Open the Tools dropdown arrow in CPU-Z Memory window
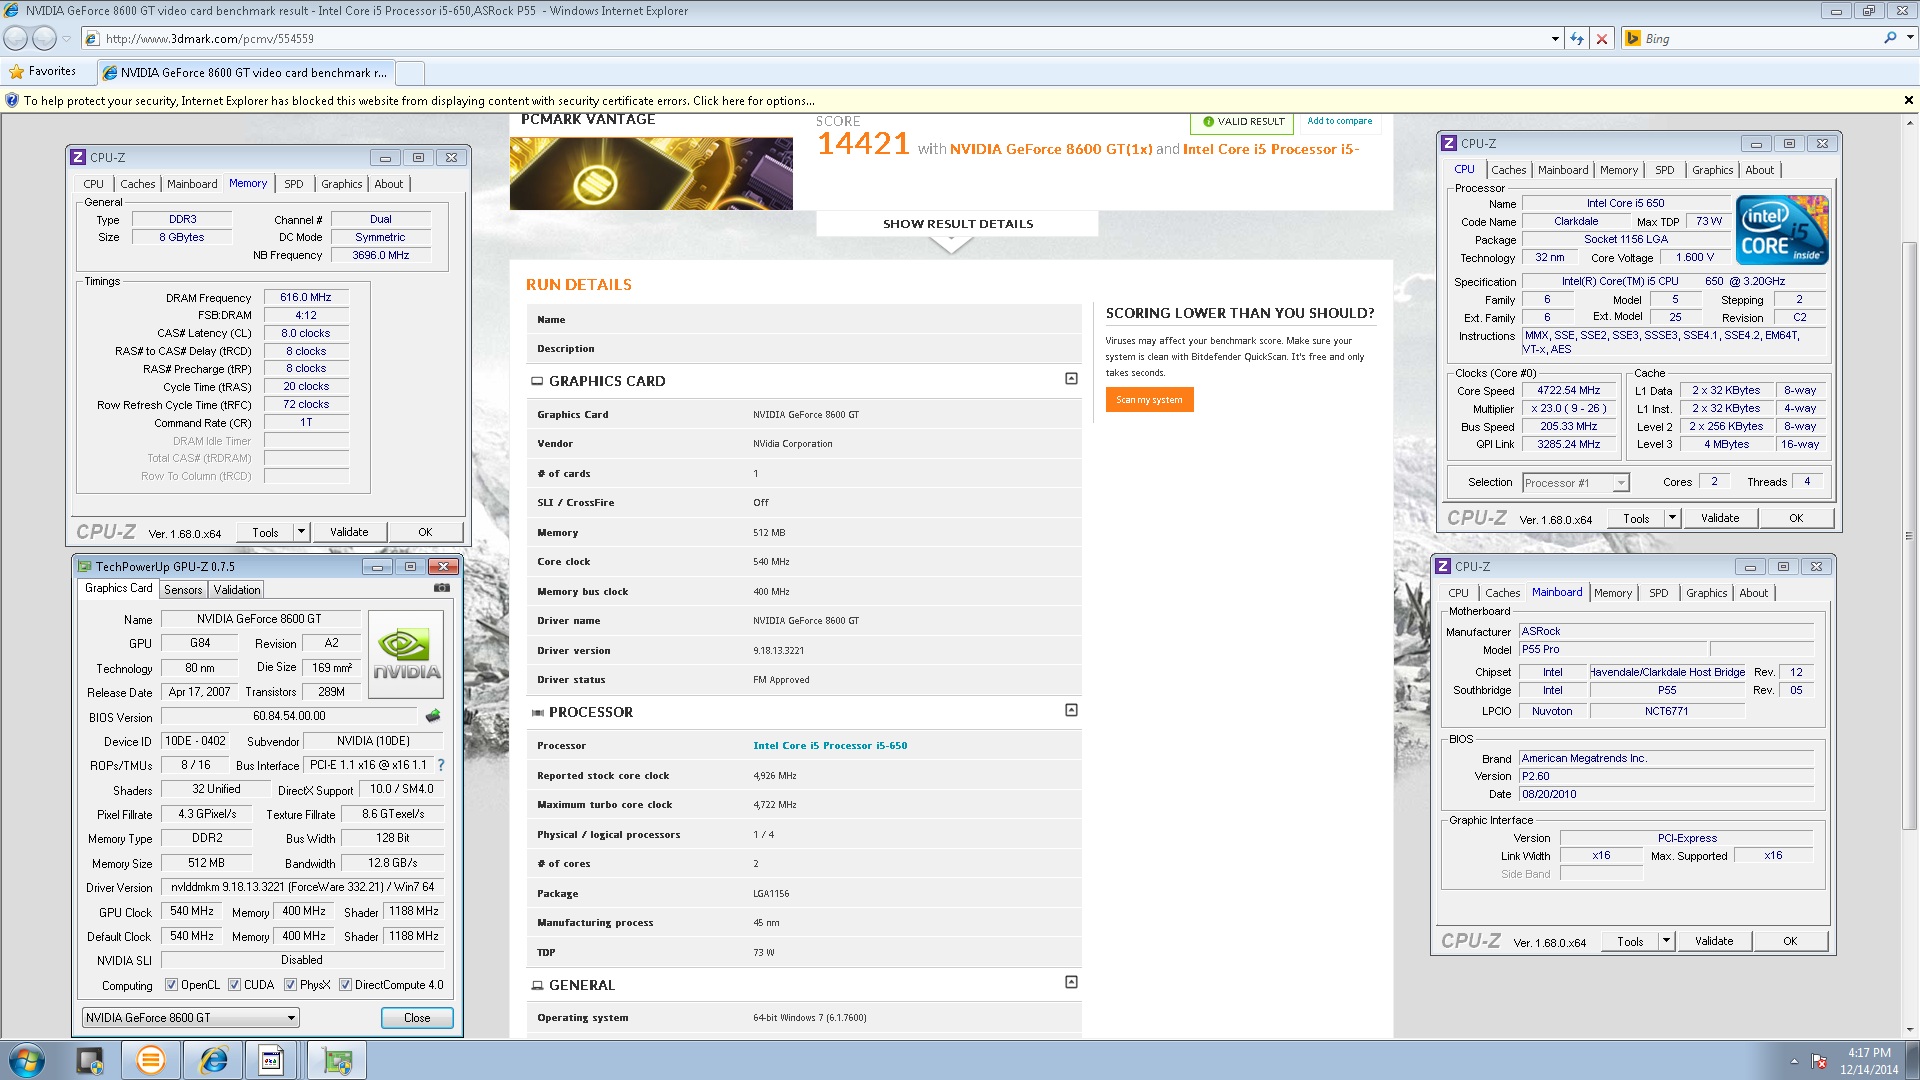1920x1080 pixels. 301,532
